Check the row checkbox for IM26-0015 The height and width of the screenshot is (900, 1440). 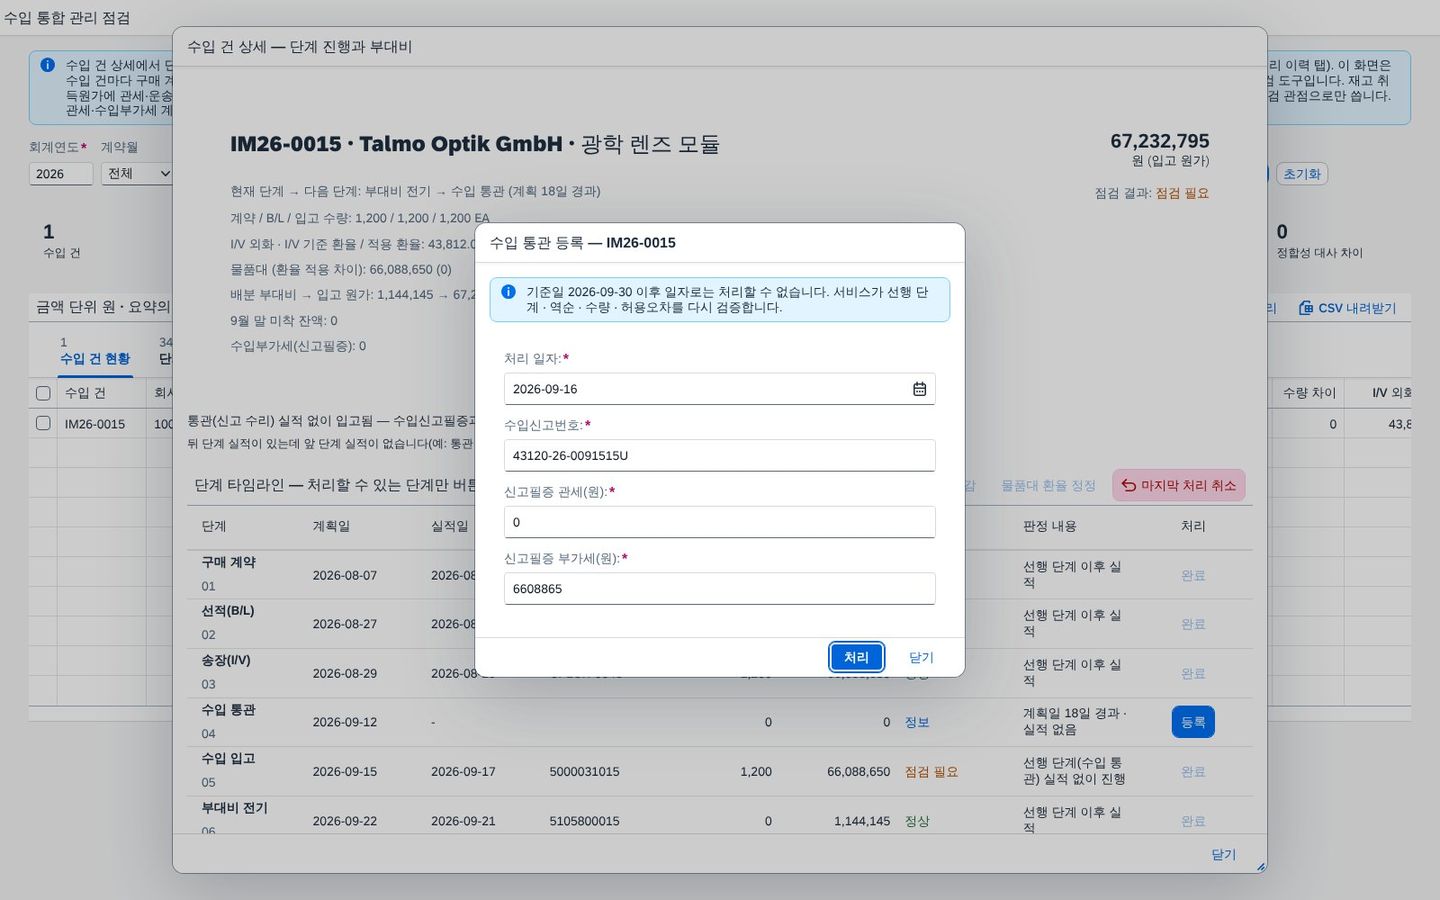pyautogui.click(x=43, y=423)
